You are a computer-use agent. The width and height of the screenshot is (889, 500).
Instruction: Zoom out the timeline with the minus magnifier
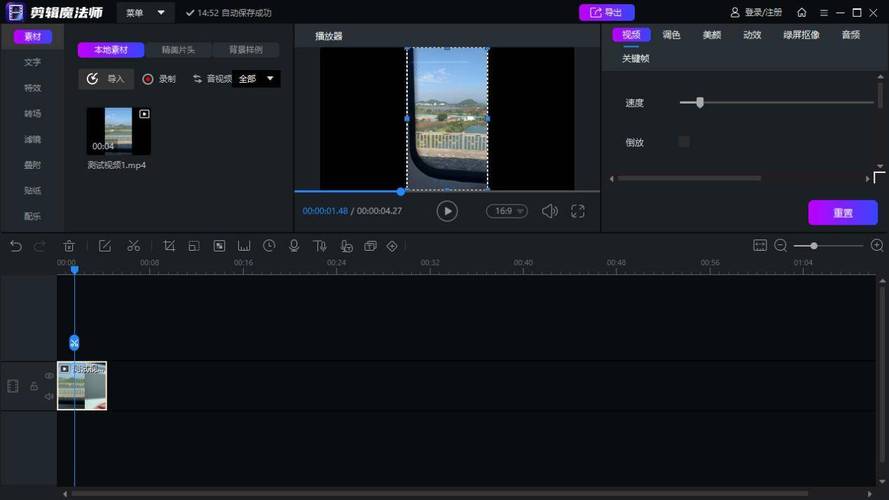(x=781, y=245)
